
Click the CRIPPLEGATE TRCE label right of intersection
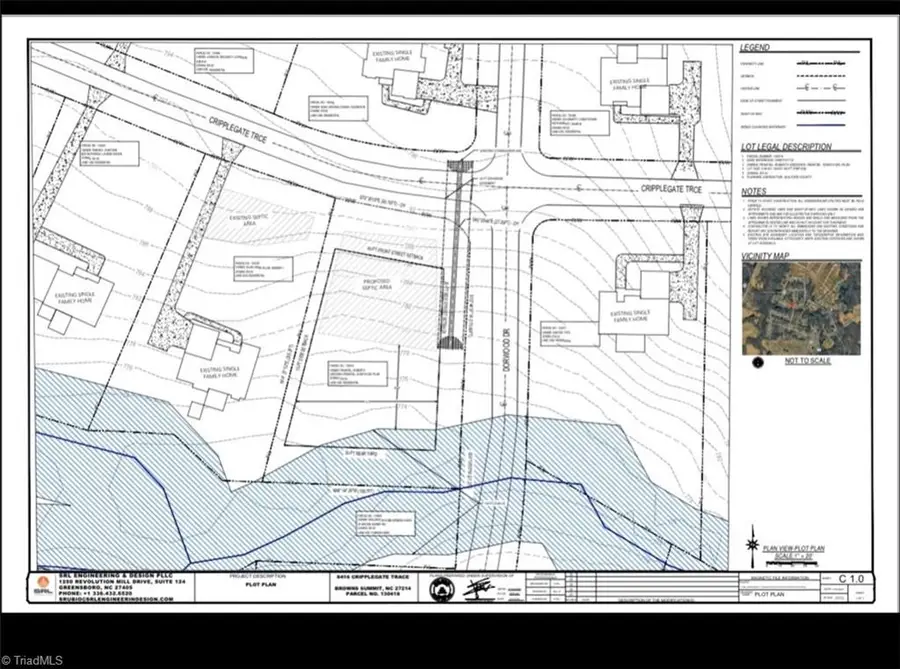tap(671, 189)
